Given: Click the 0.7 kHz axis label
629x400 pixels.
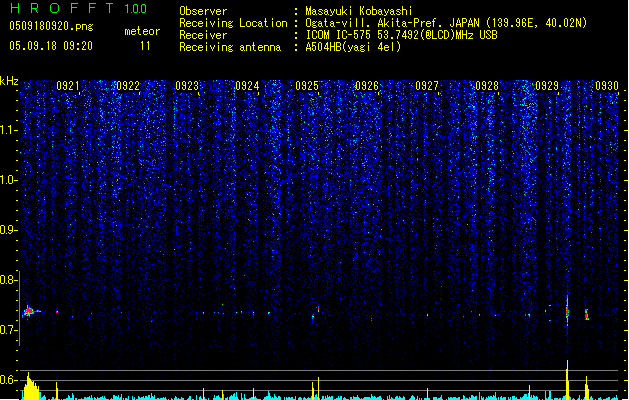Looking at the screenshot, I should [9, 330].
